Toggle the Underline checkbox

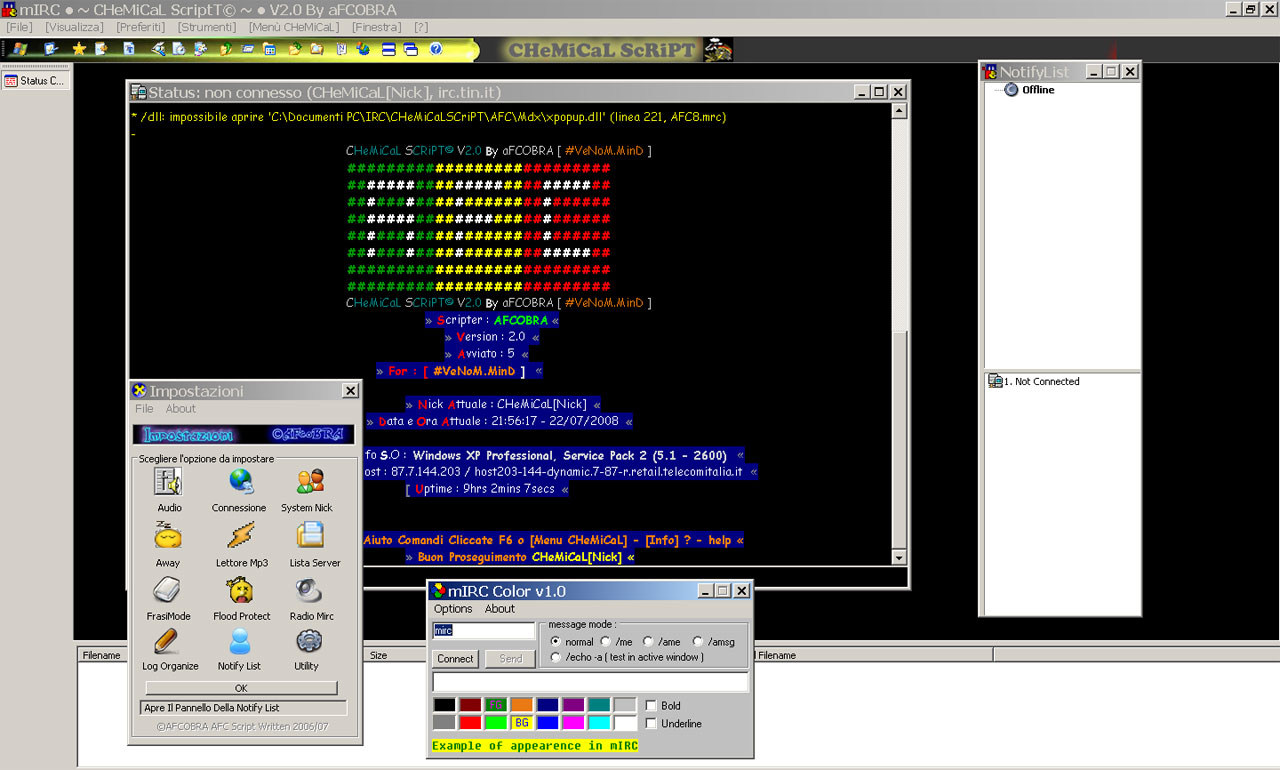(651, 723)
